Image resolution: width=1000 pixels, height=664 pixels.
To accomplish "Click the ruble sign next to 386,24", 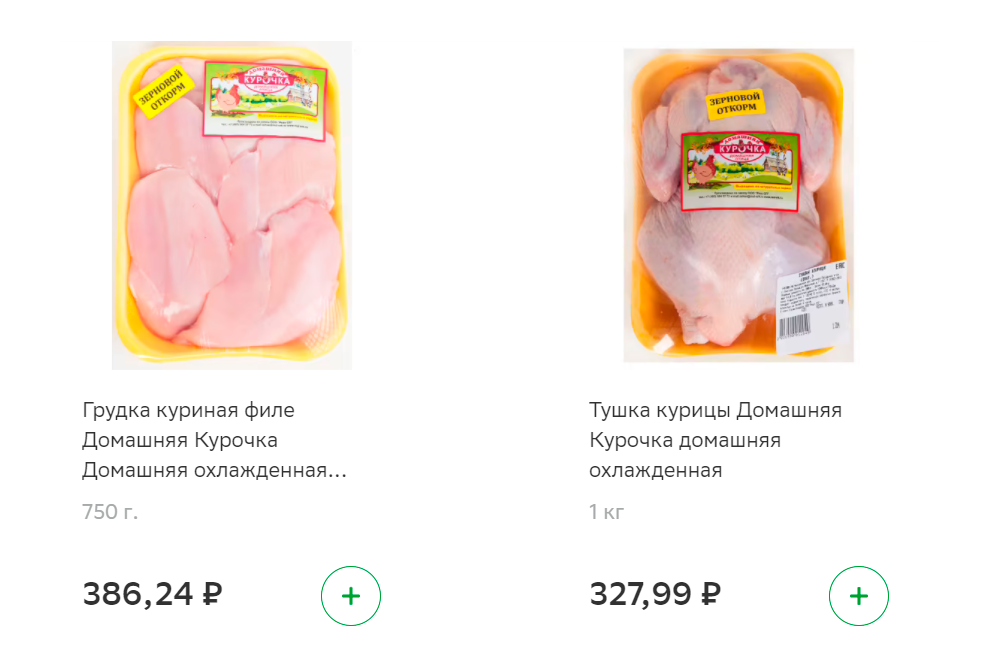I will pyautogui.click(x=212, y=594).
